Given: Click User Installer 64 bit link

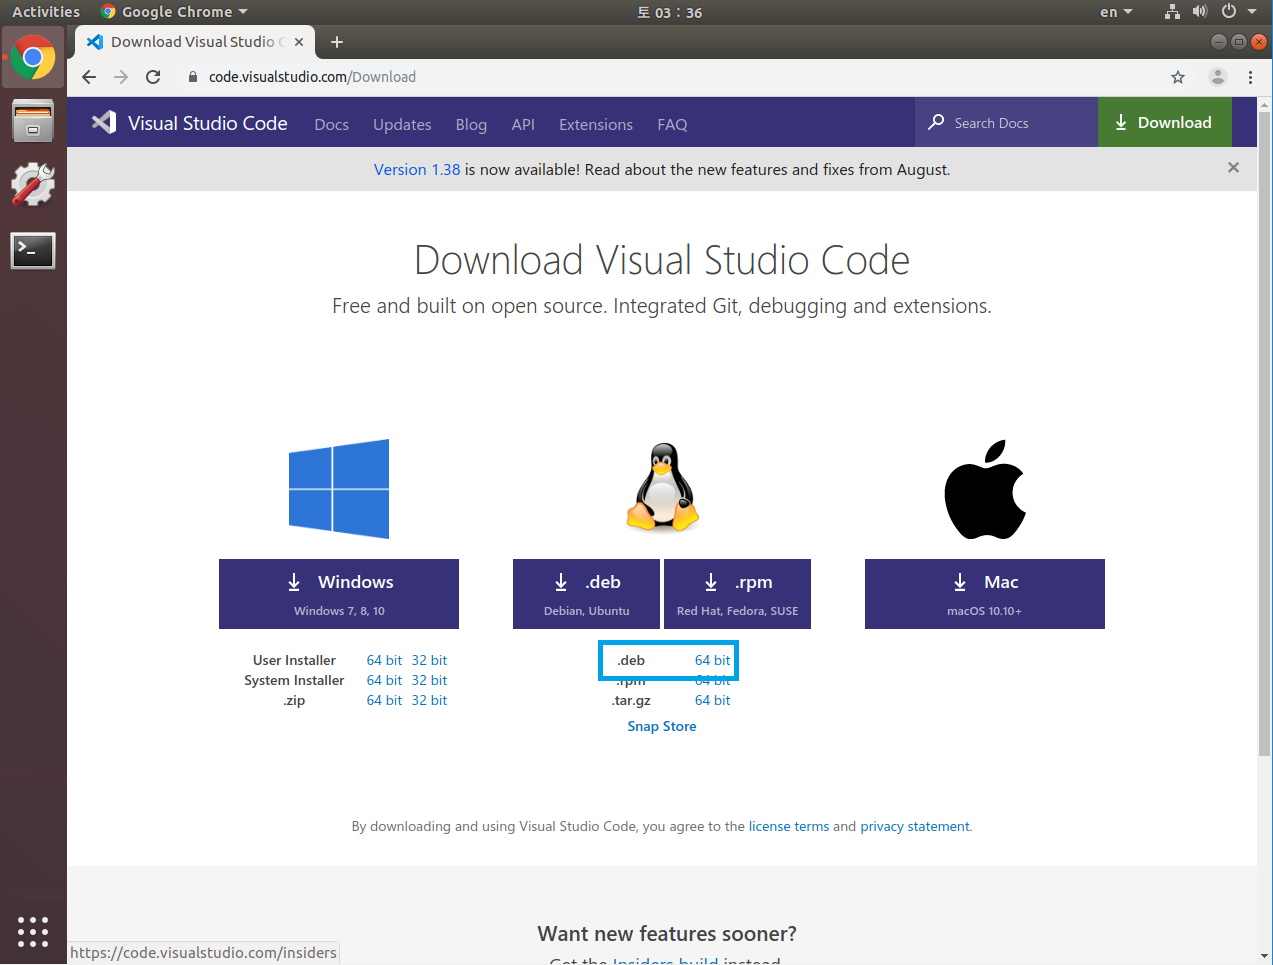Looking at the screenshot, I should tap(384, 660).
